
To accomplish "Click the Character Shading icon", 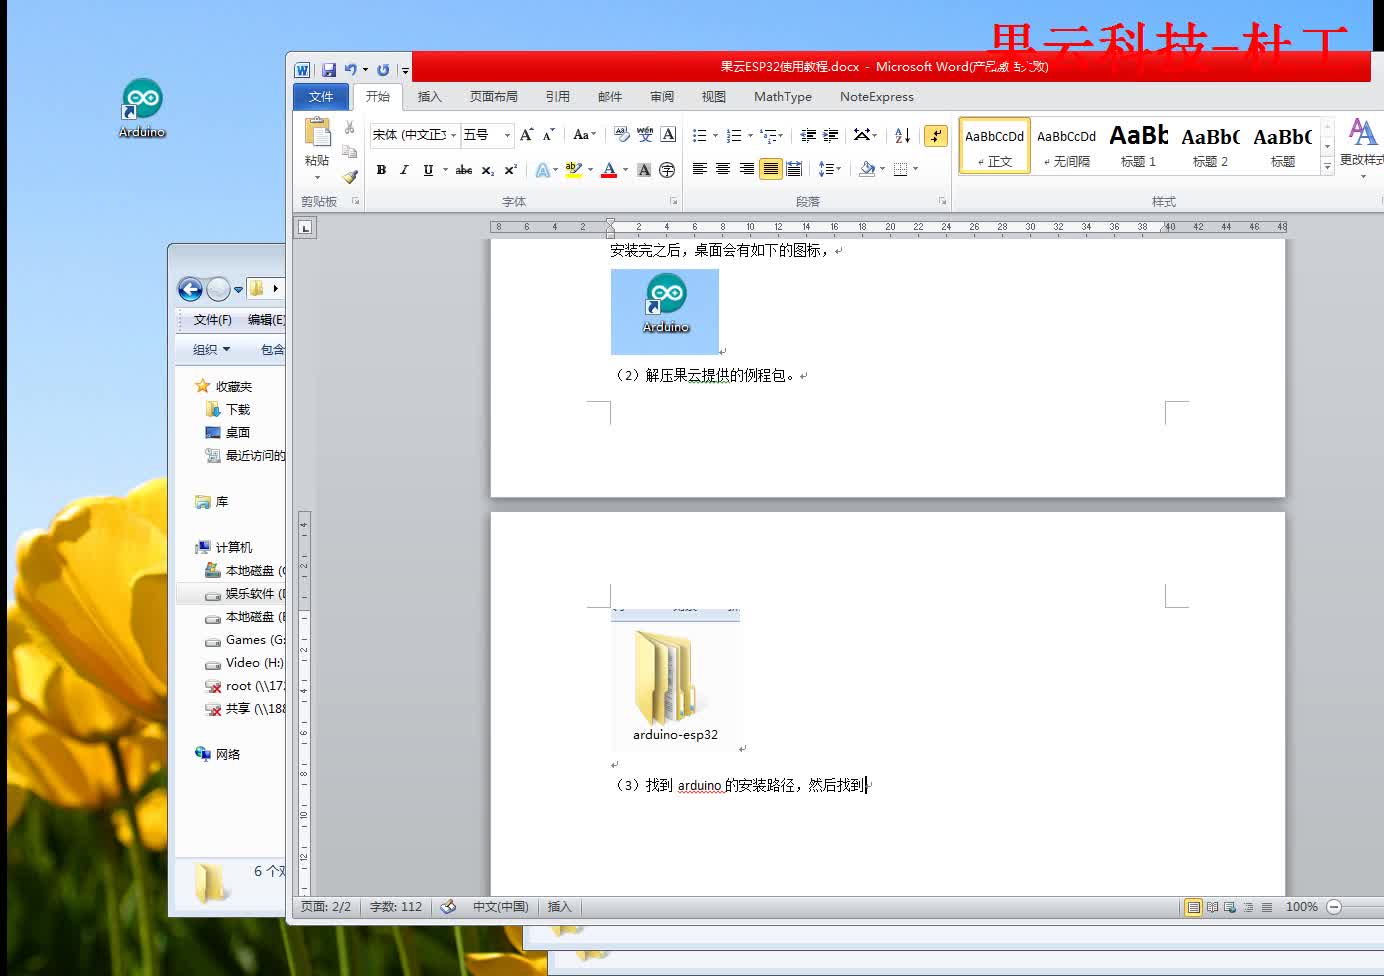I will point(644,170).
